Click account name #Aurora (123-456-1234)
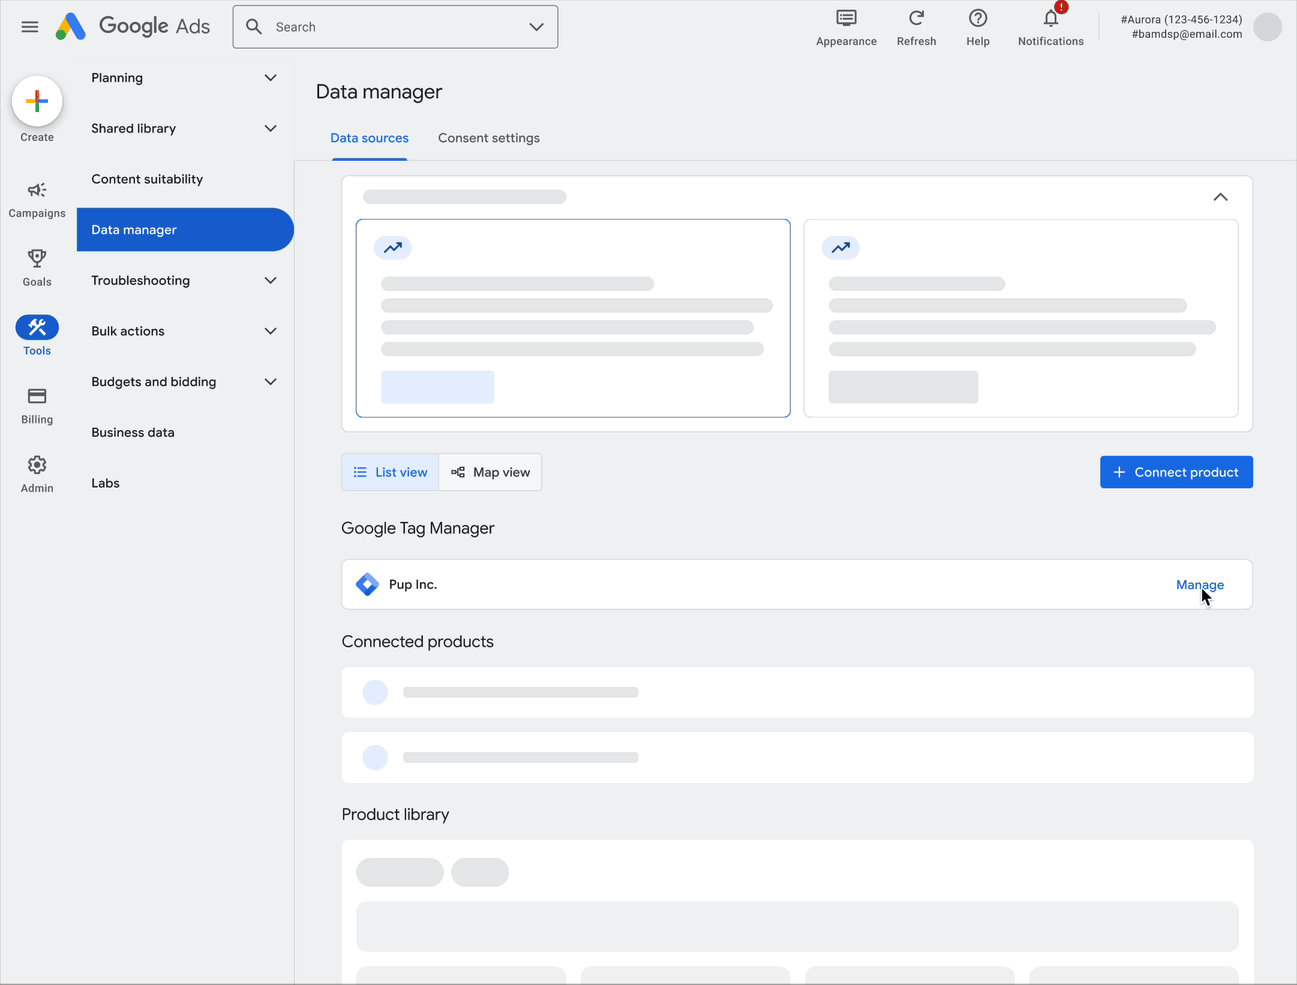 [1181, 19]
